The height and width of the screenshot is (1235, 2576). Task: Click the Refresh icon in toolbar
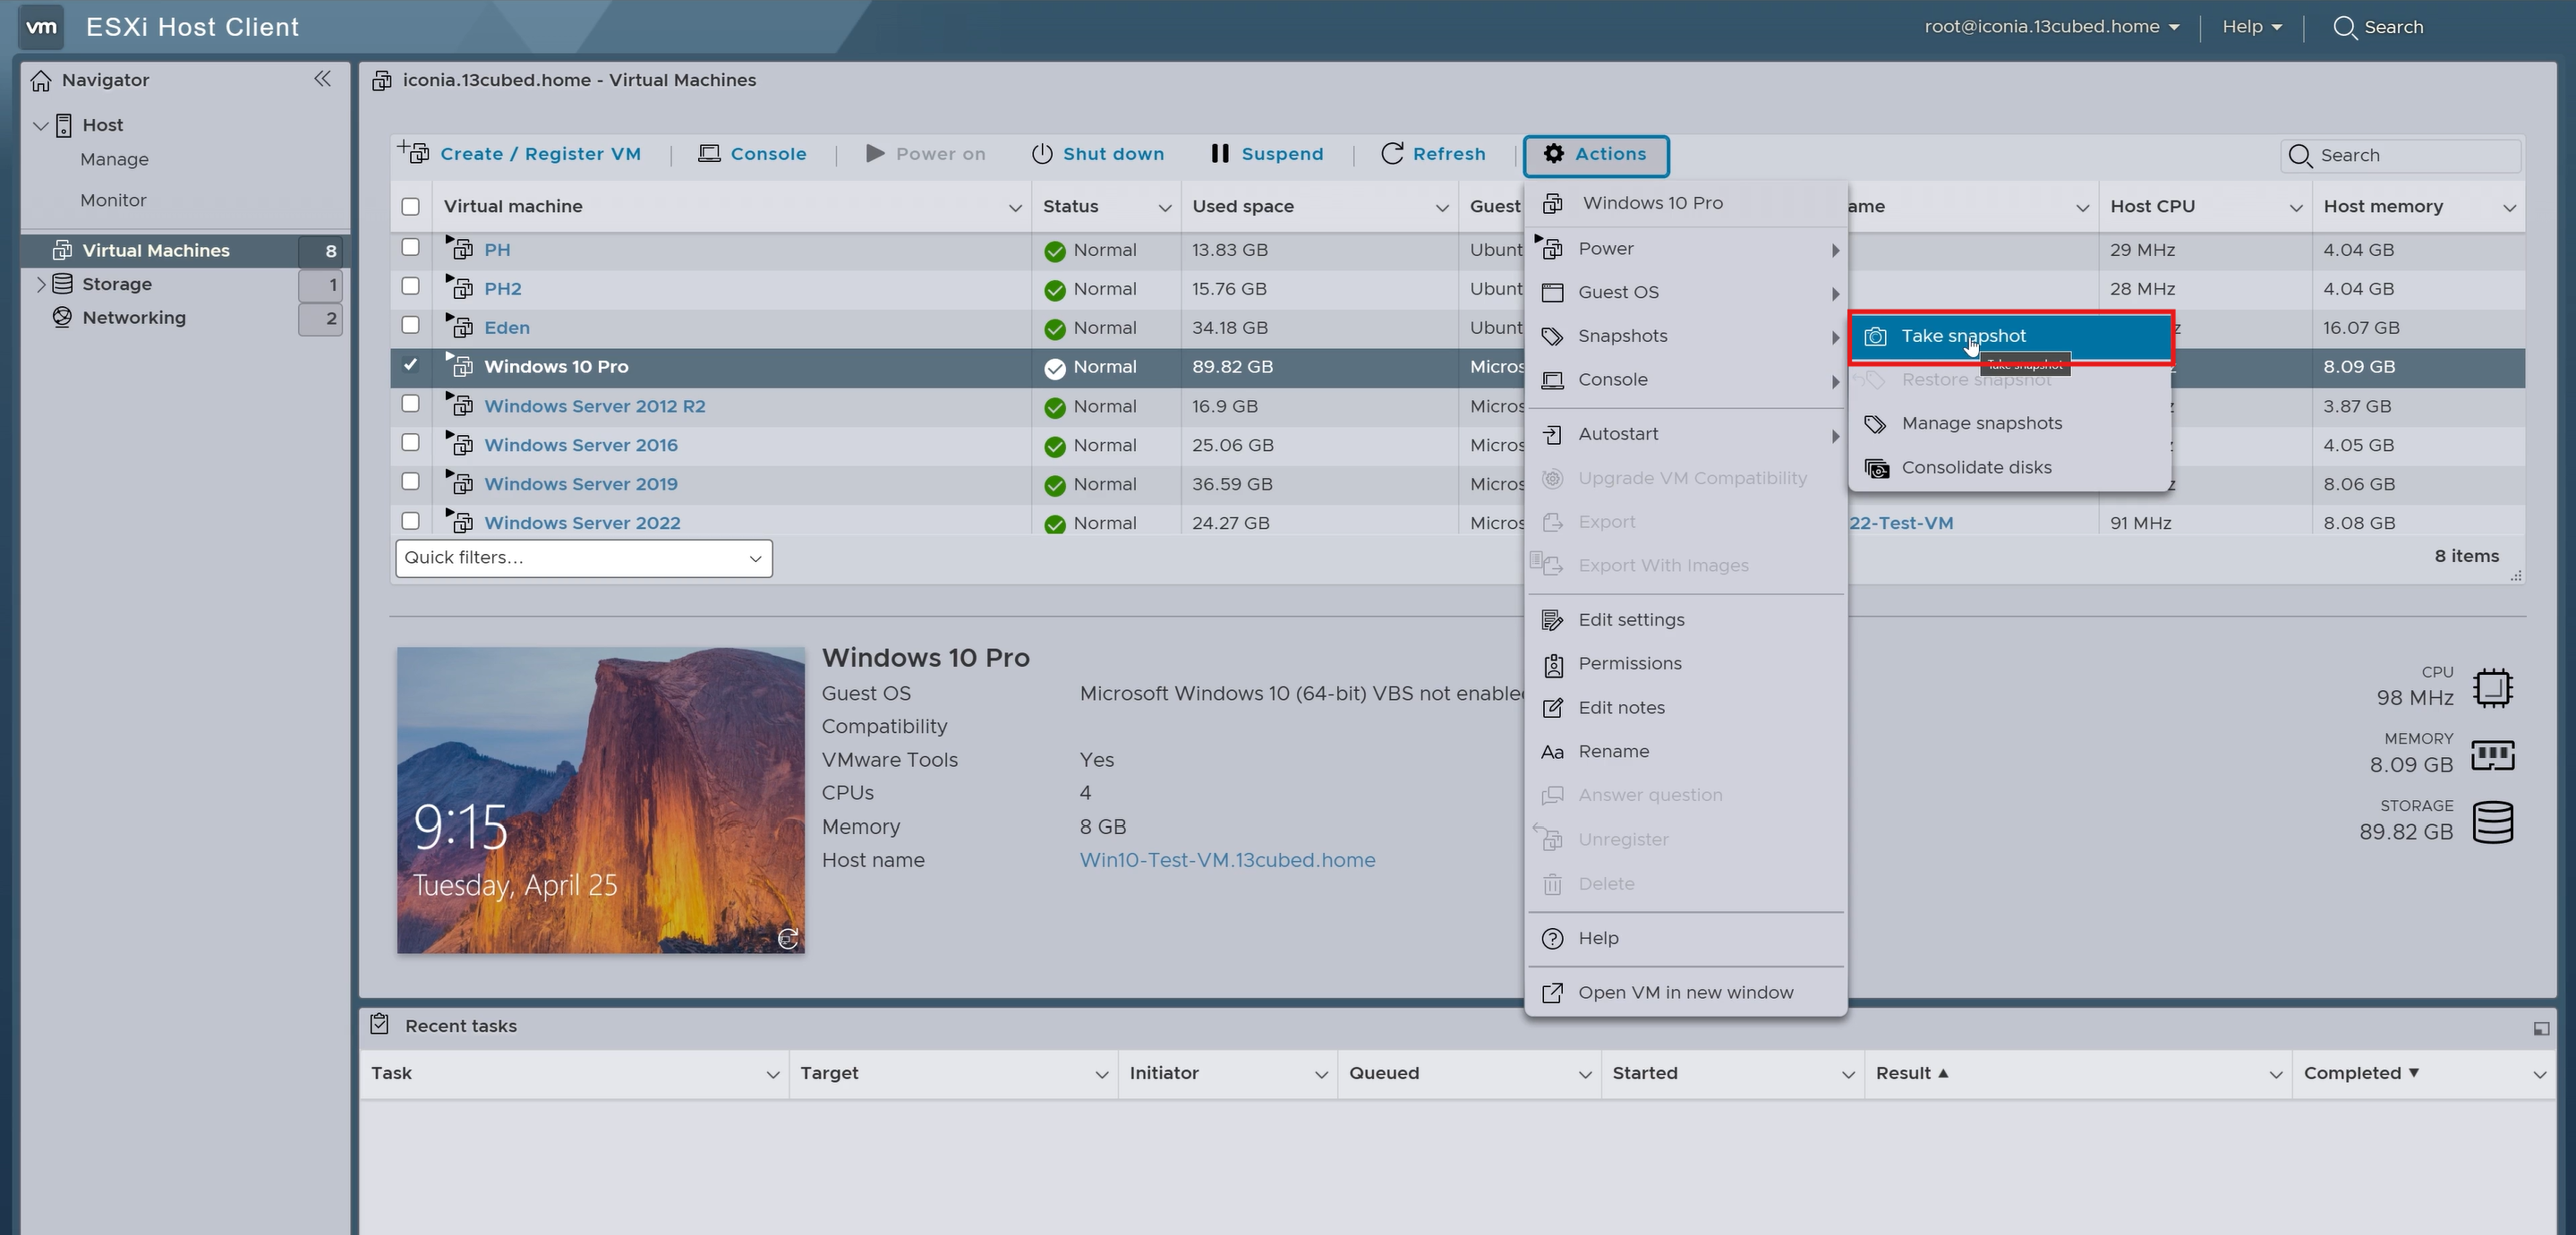tap(1391, 154)
